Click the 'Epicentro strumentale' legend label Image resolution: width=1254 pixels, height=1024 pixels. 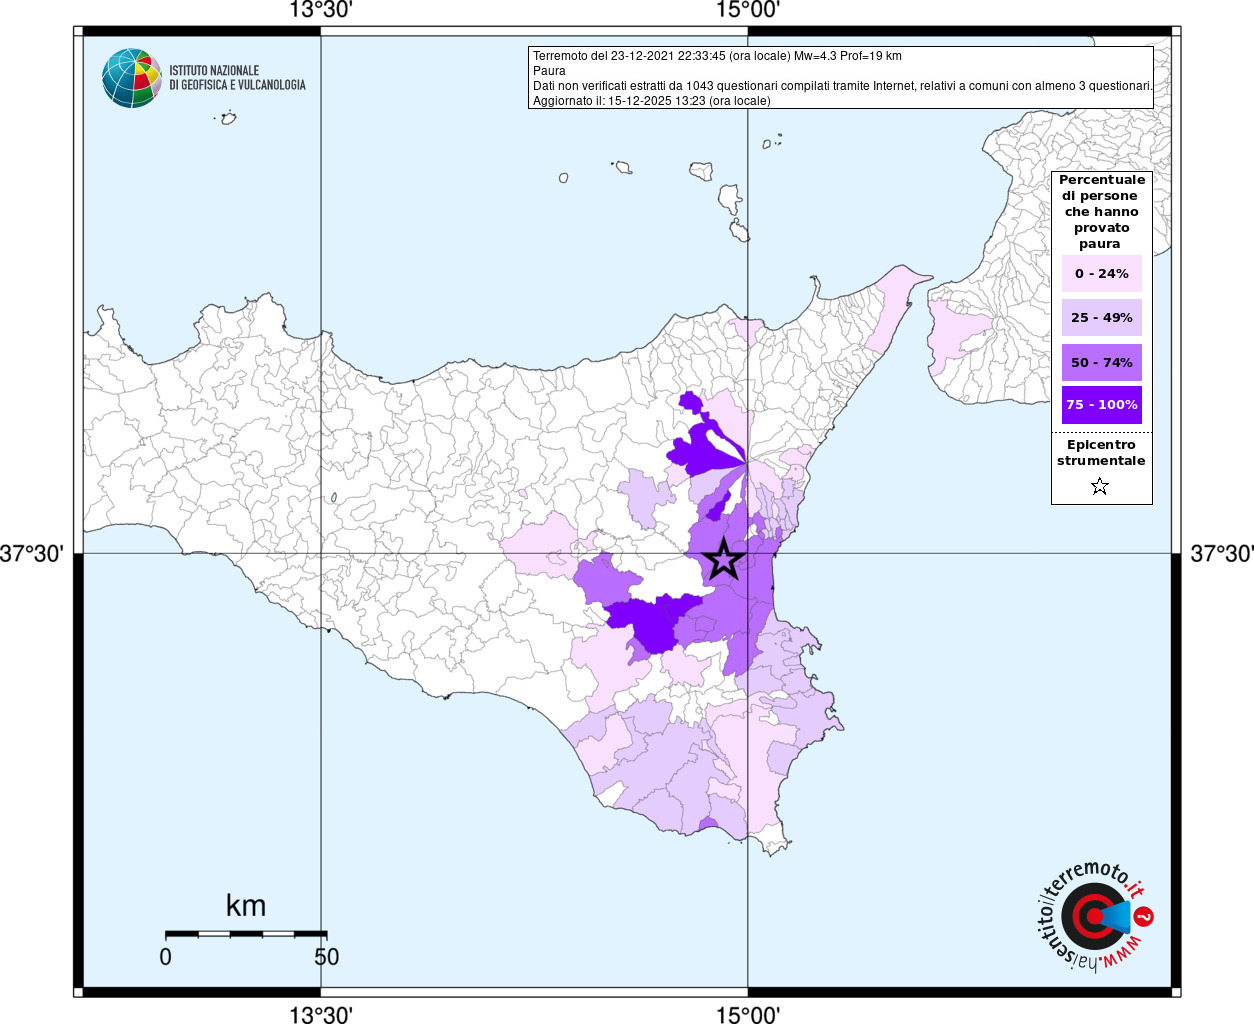pos(1101,453)
